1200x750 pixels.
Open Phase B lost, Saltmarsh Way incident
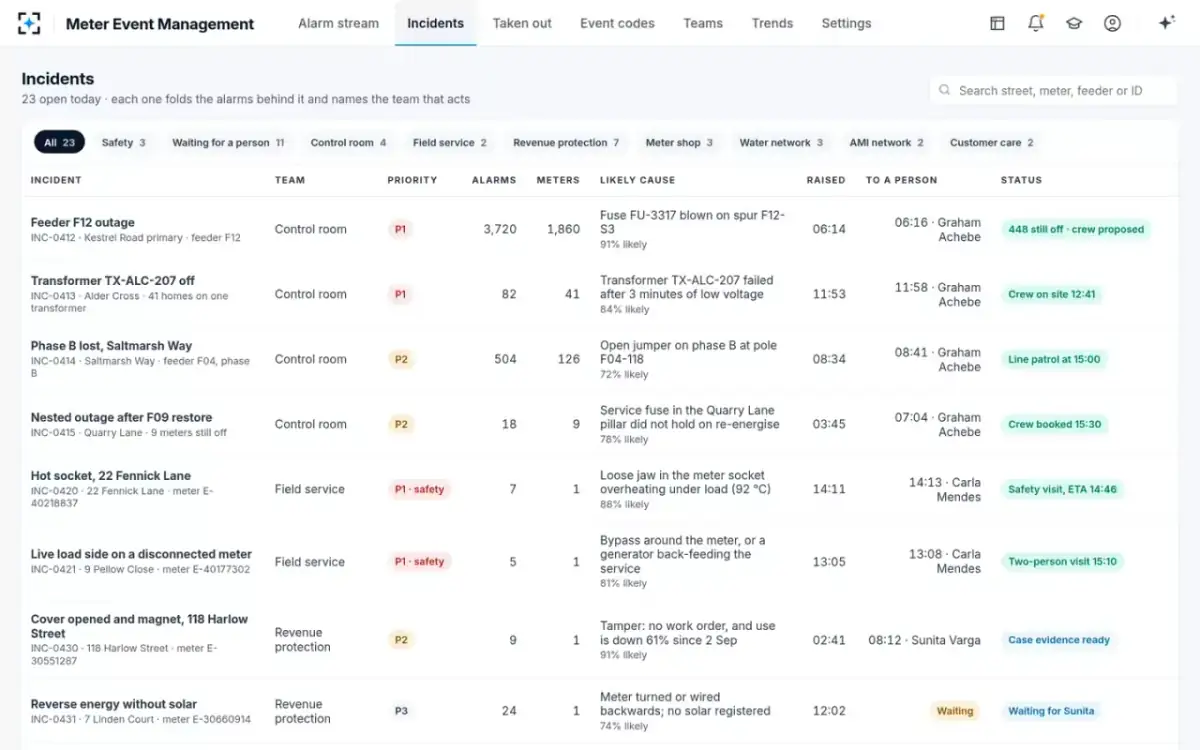[x=111, y=345]
